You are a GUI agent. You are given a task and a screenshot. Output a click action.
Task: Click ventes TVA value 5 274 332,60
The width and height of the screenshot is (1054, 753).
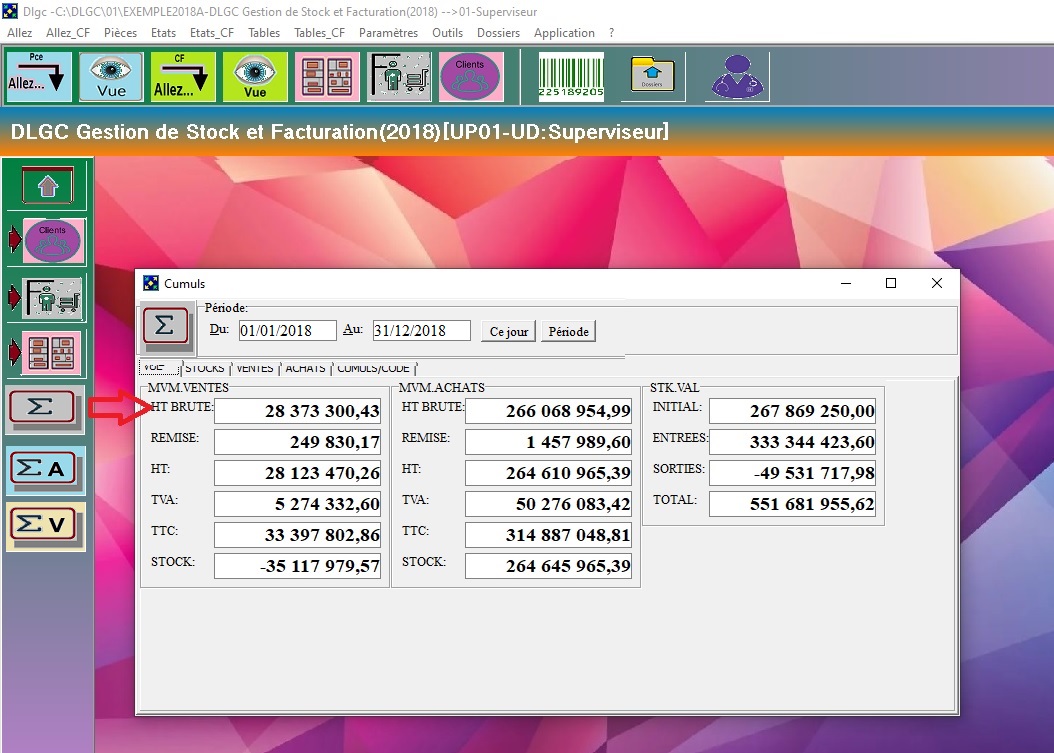pyautogui.click(x=298, y=504)
